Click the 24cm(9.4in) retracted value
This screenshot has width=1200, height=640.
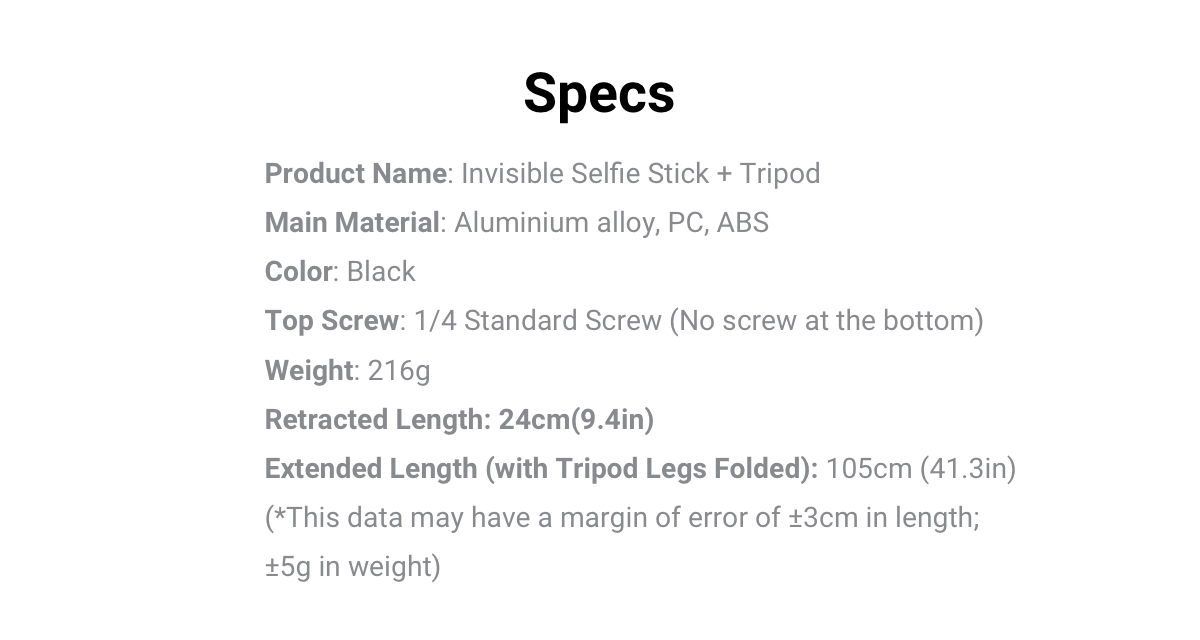coord(577,419)
